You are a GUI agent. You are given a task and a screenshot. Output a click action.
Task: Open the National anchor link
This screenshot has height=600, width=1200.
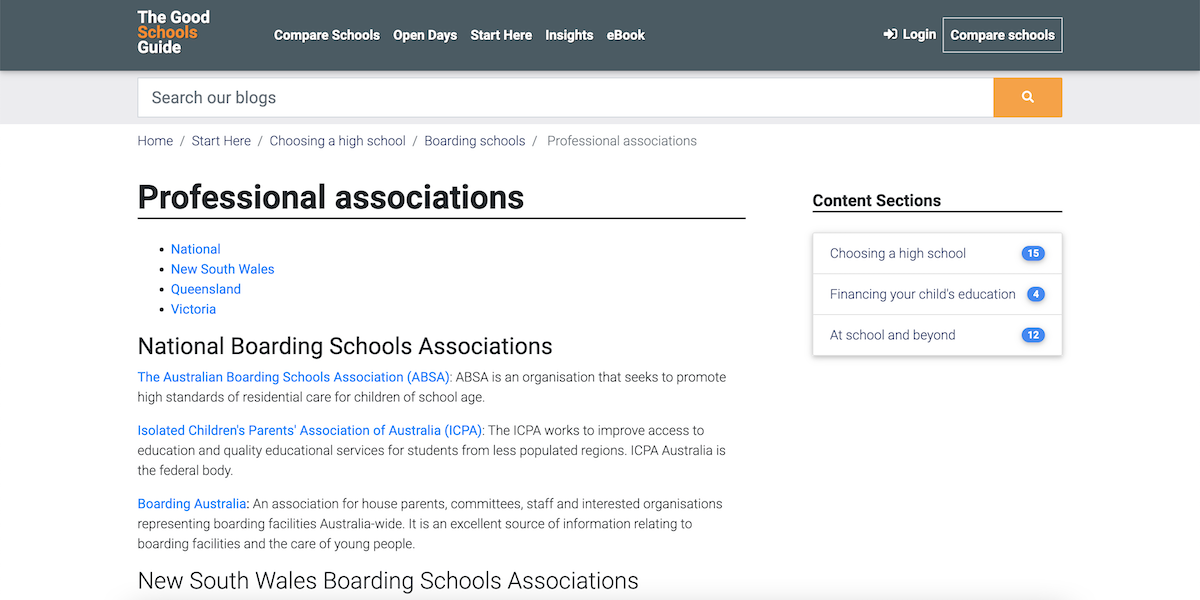[x=195, y=248]
